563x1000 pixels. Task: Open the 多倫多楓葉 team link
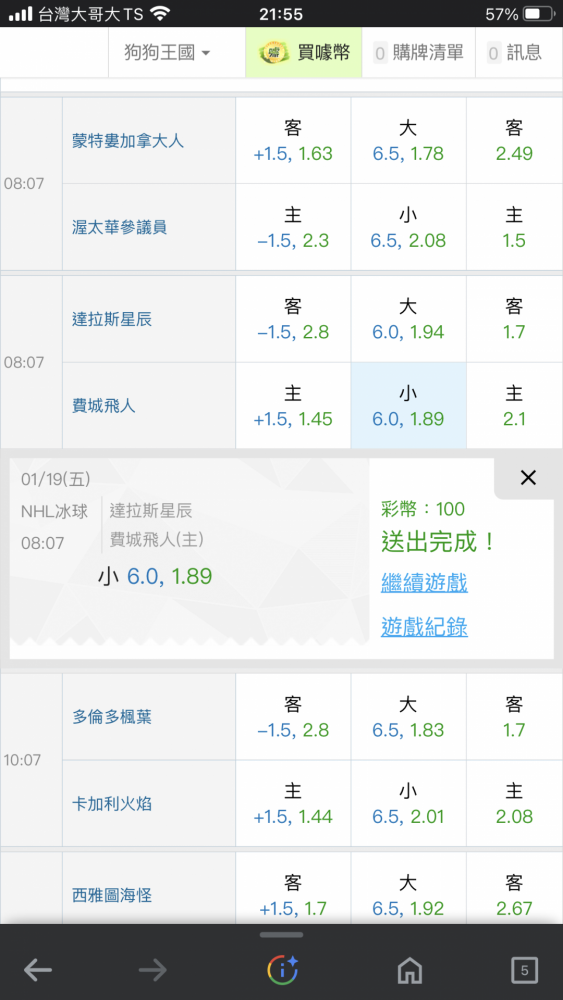[112, 717]
